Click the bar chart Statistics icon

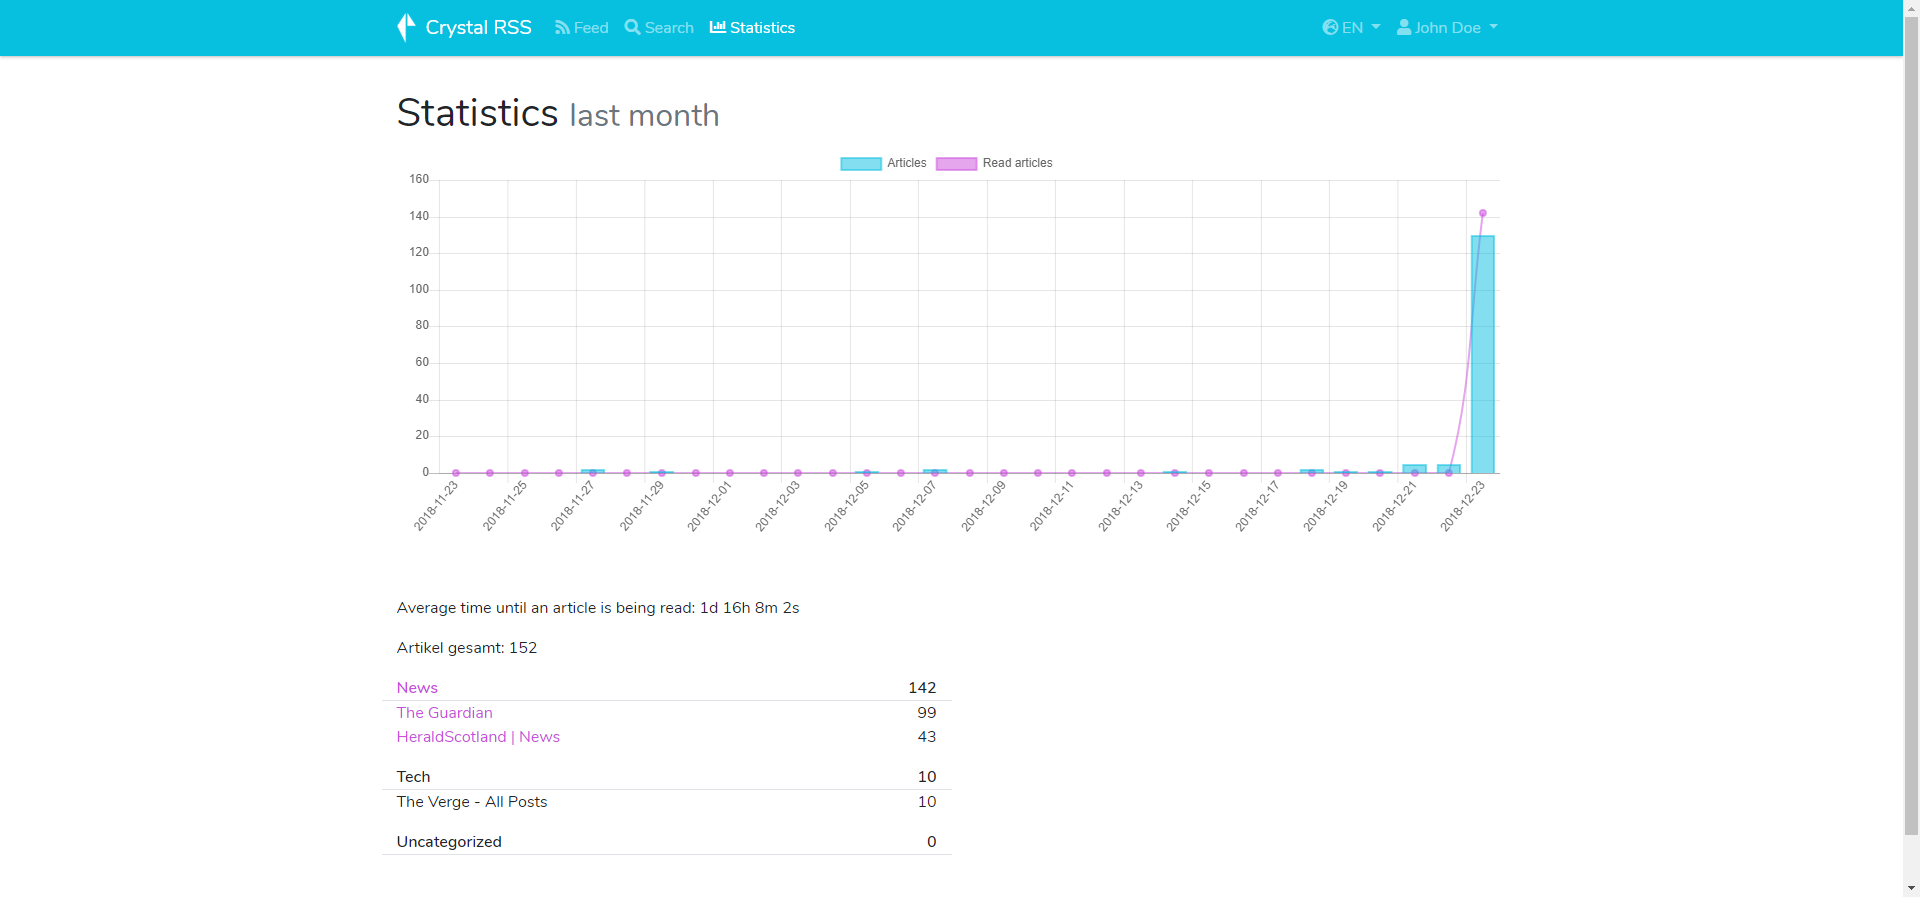point(718,27)
